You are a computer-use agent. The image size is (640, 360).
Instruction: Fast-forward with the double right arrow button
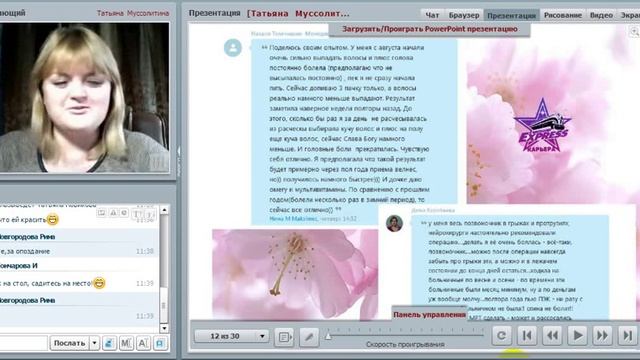click(x=602, y=336)
